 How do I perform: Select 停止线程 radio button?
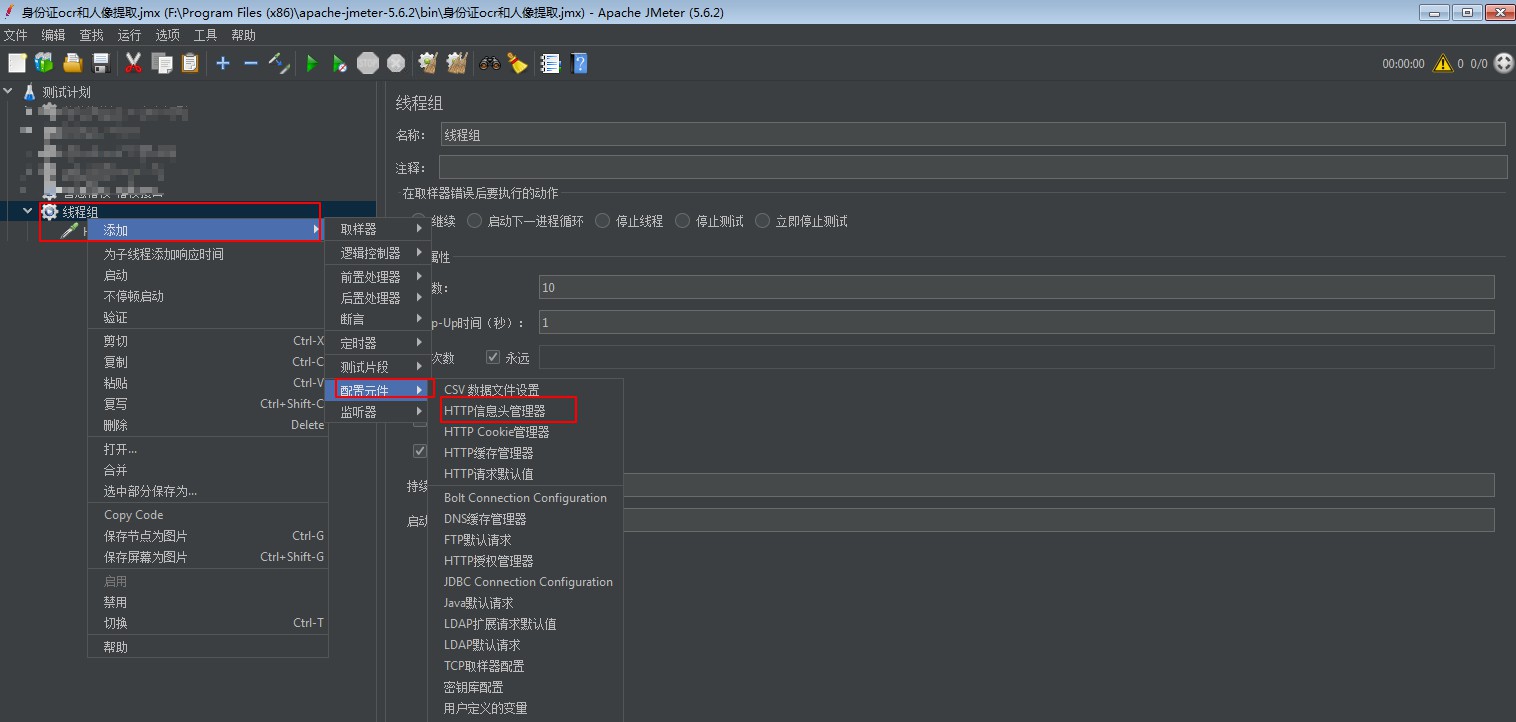pos(602,221)
